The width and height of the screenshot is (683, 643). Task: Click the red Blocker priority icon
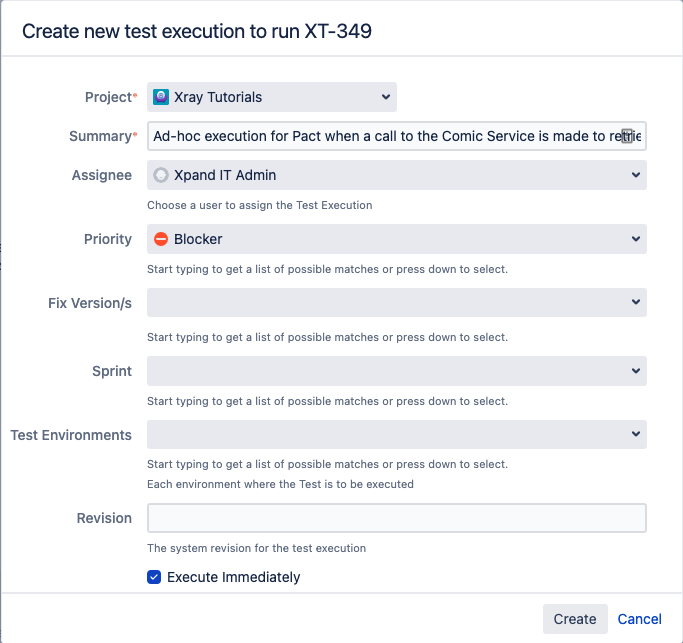point(161,239)
